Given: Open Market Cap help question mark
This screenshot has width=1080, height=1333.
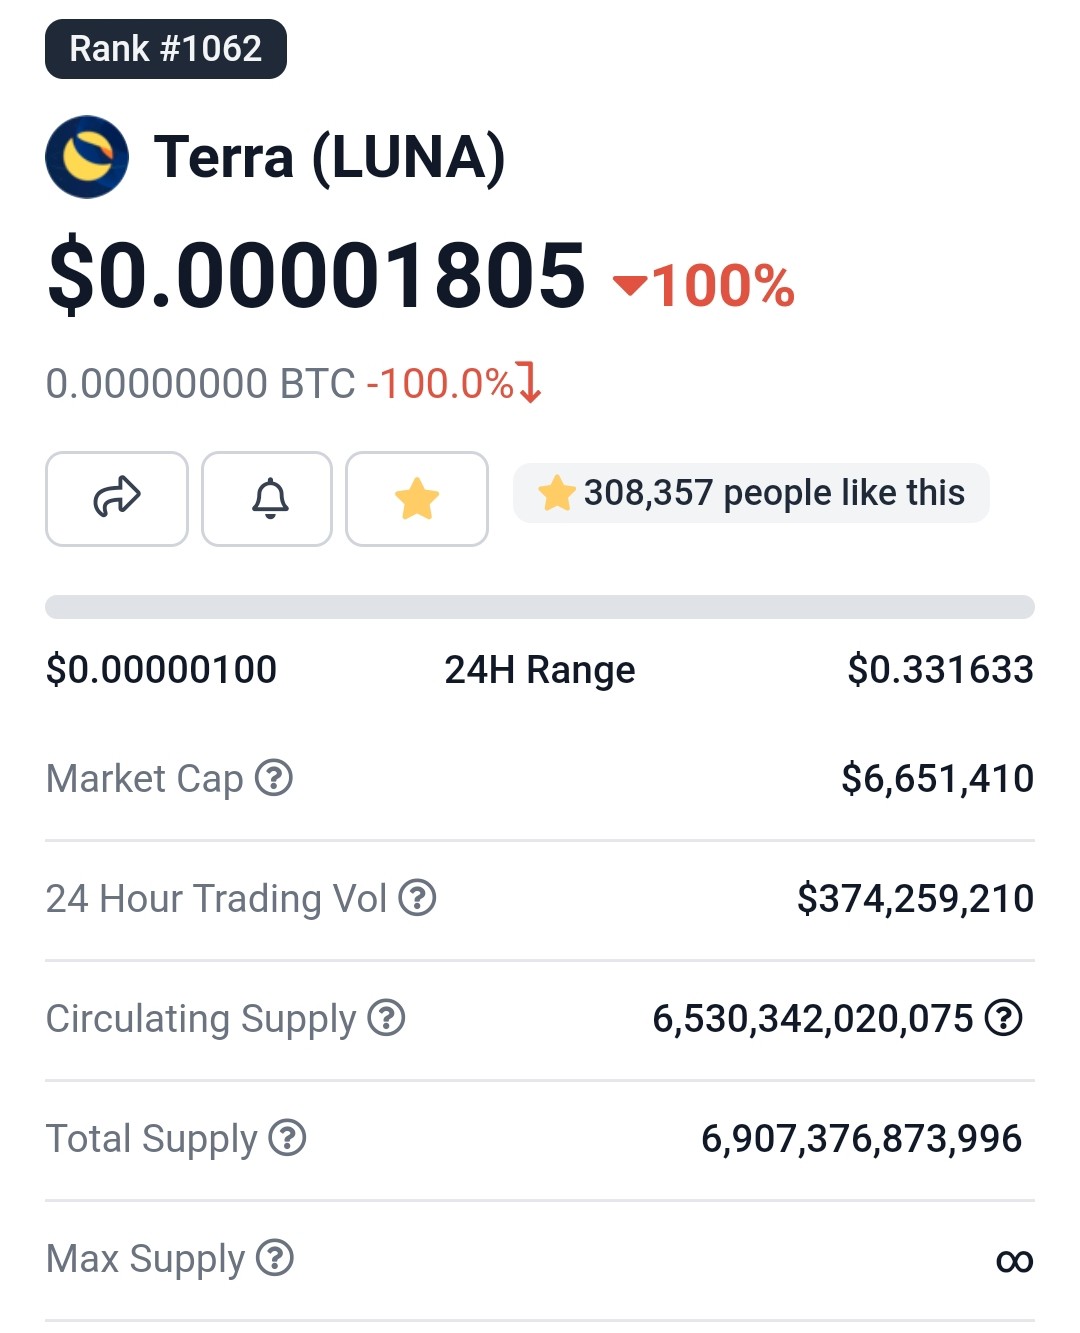Looking at the screenshot, I should click(274, 777).
